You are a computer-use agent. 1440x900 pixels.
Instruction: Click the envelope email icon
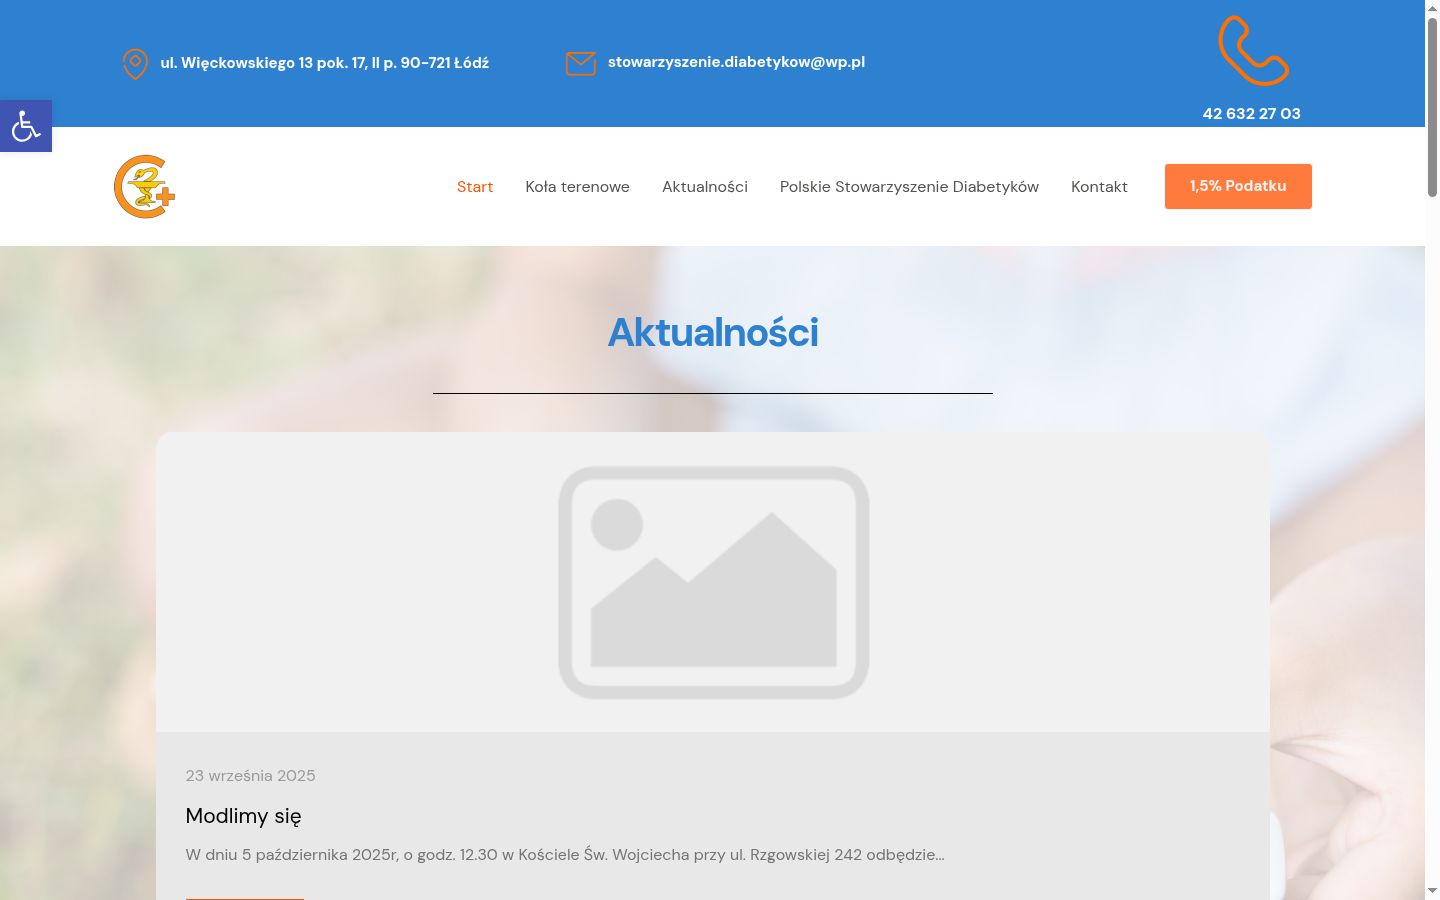pos(580,63)
